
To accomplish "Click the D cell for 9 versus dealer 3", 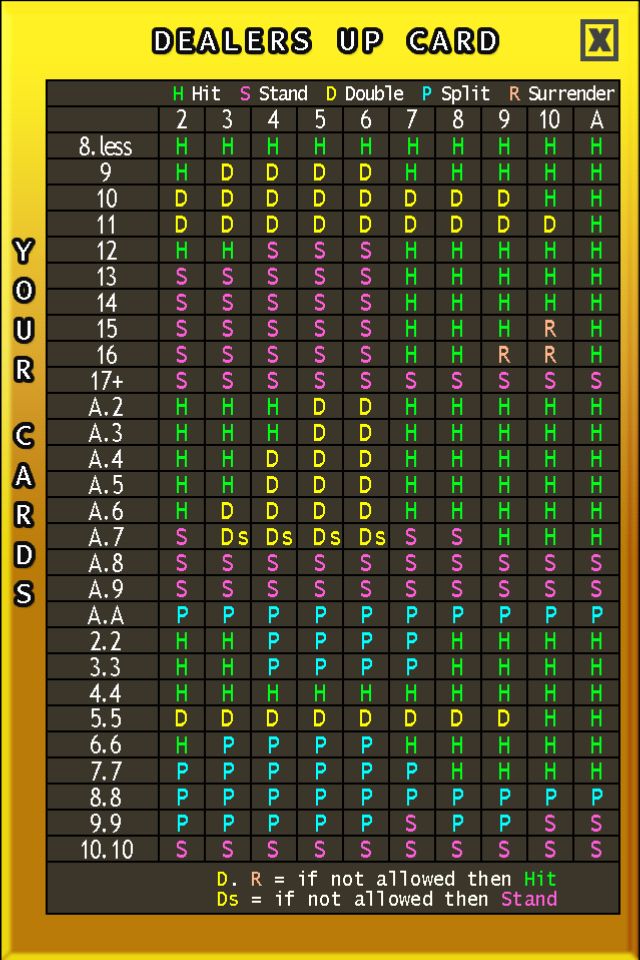I will click(x=227, y=173).
